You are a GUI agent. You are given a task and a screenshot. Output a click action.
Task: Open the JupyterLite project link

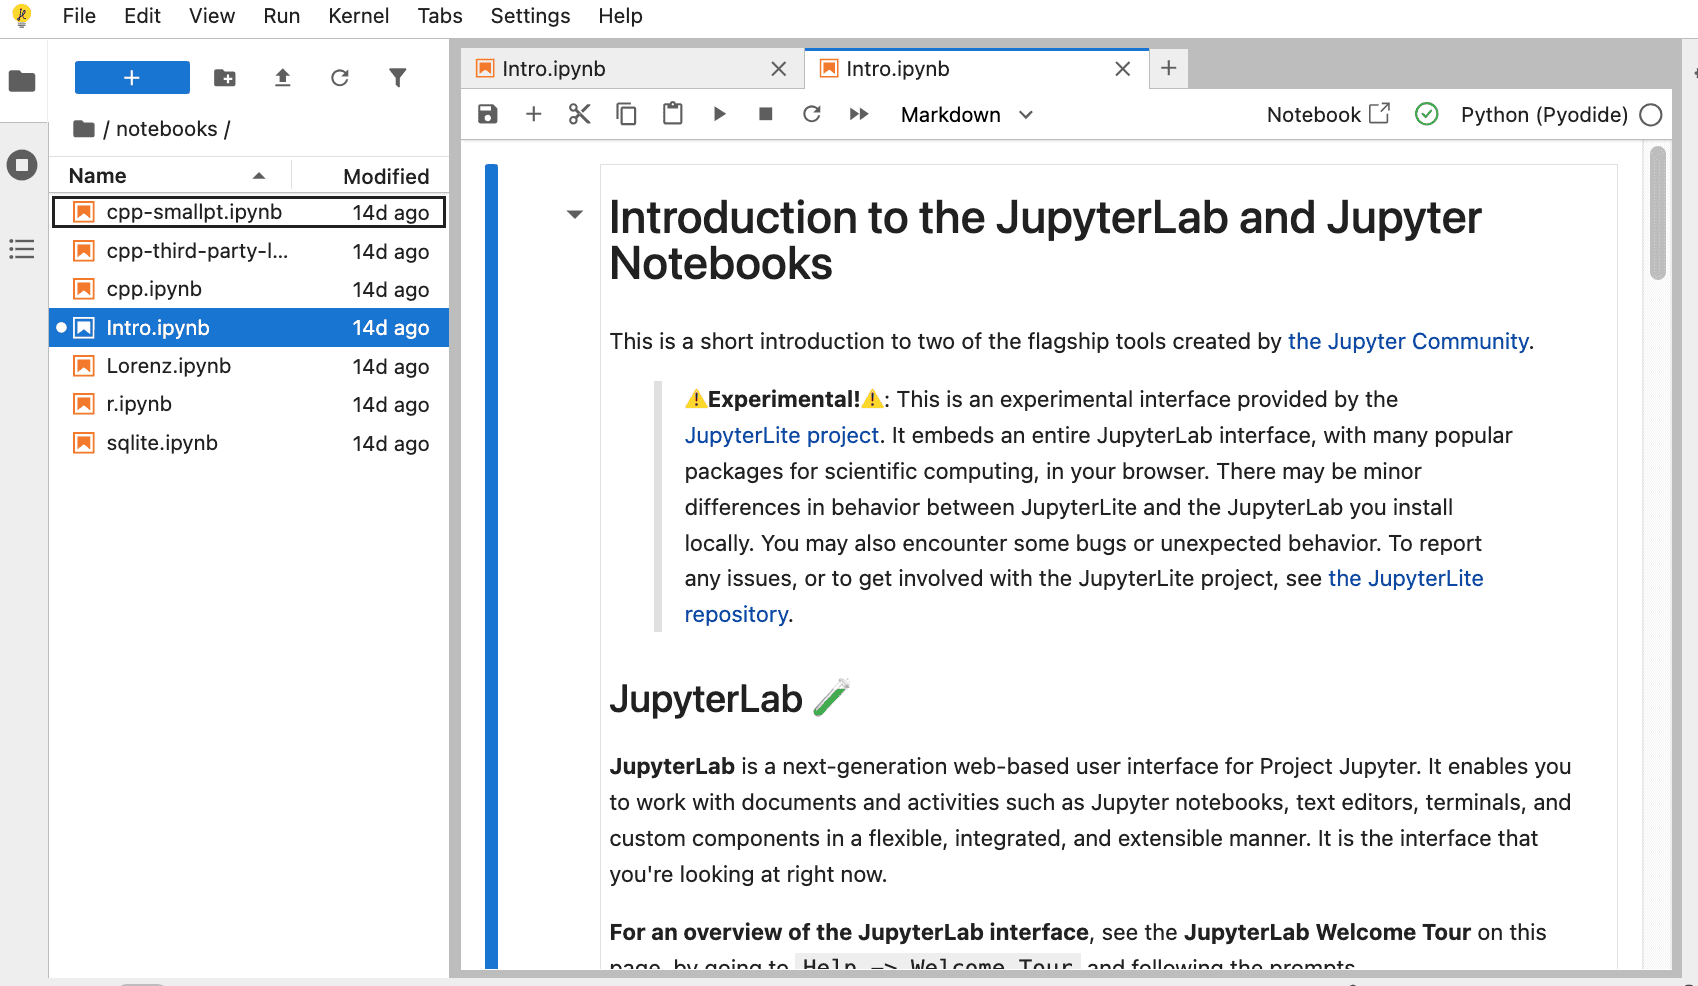[x=781, y=435]
